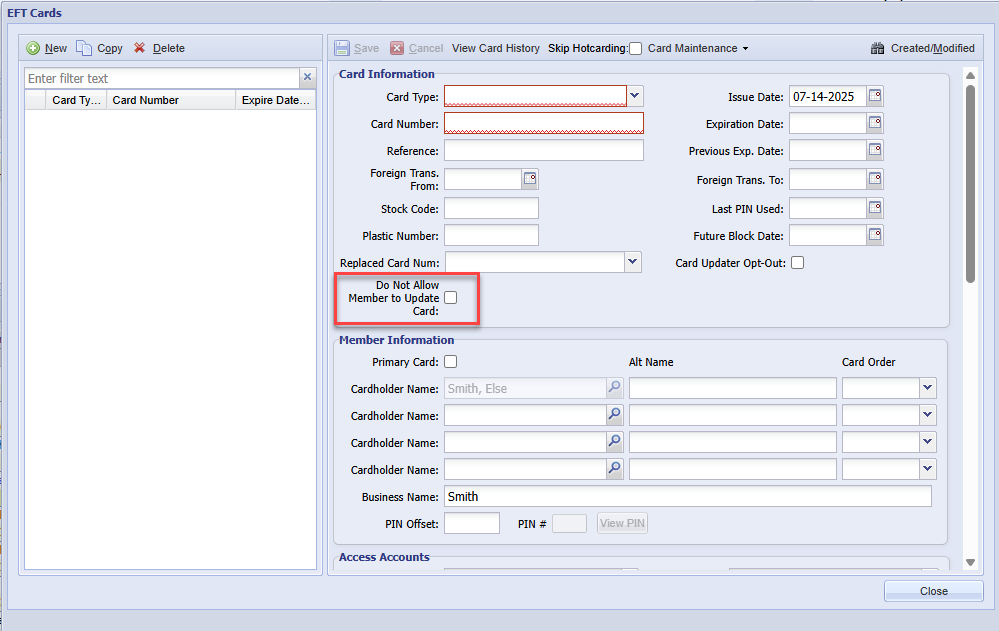Click the first Cardholder Name search icon
The width and height of the screenshot is (999, 631).
point(615,388)
